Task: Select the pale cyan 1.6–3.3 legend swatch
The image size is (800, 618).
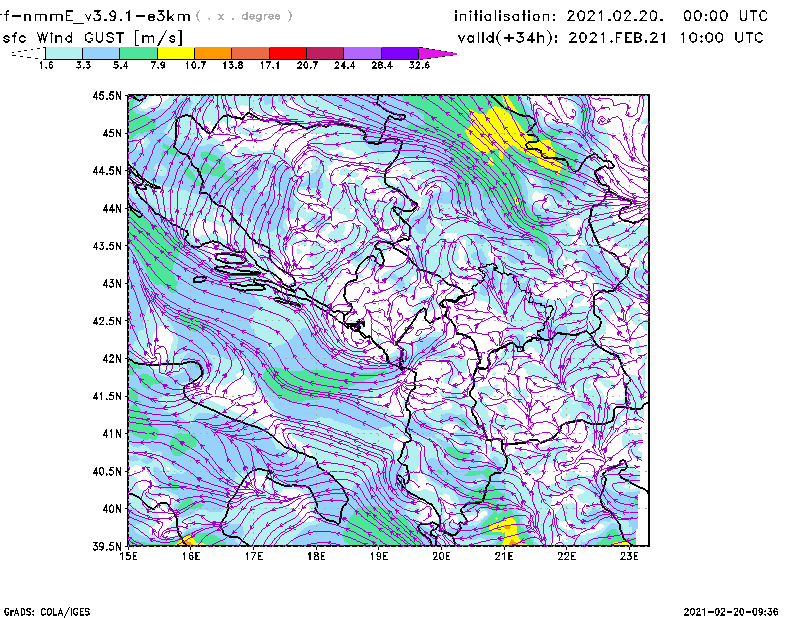Action: pos(65,53)
